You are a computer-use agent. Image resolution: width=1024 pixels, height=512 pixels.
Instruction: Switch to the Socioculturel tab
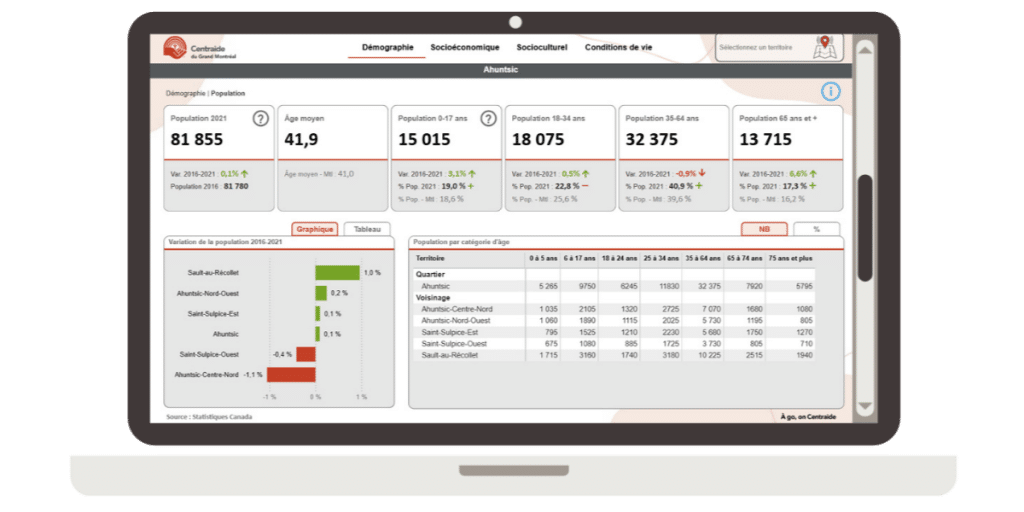(x=543, y=47)
